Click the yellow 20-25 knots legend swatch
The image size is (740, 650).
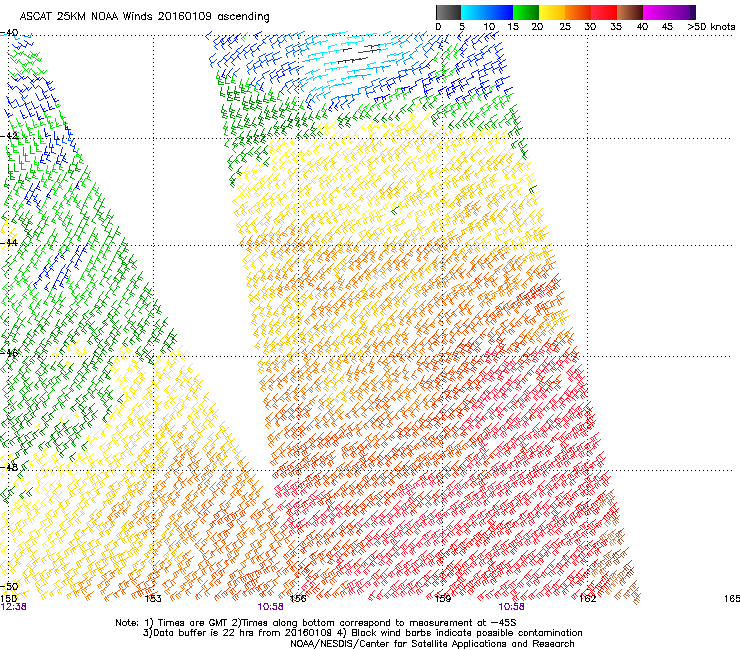[x=552, y=12]
